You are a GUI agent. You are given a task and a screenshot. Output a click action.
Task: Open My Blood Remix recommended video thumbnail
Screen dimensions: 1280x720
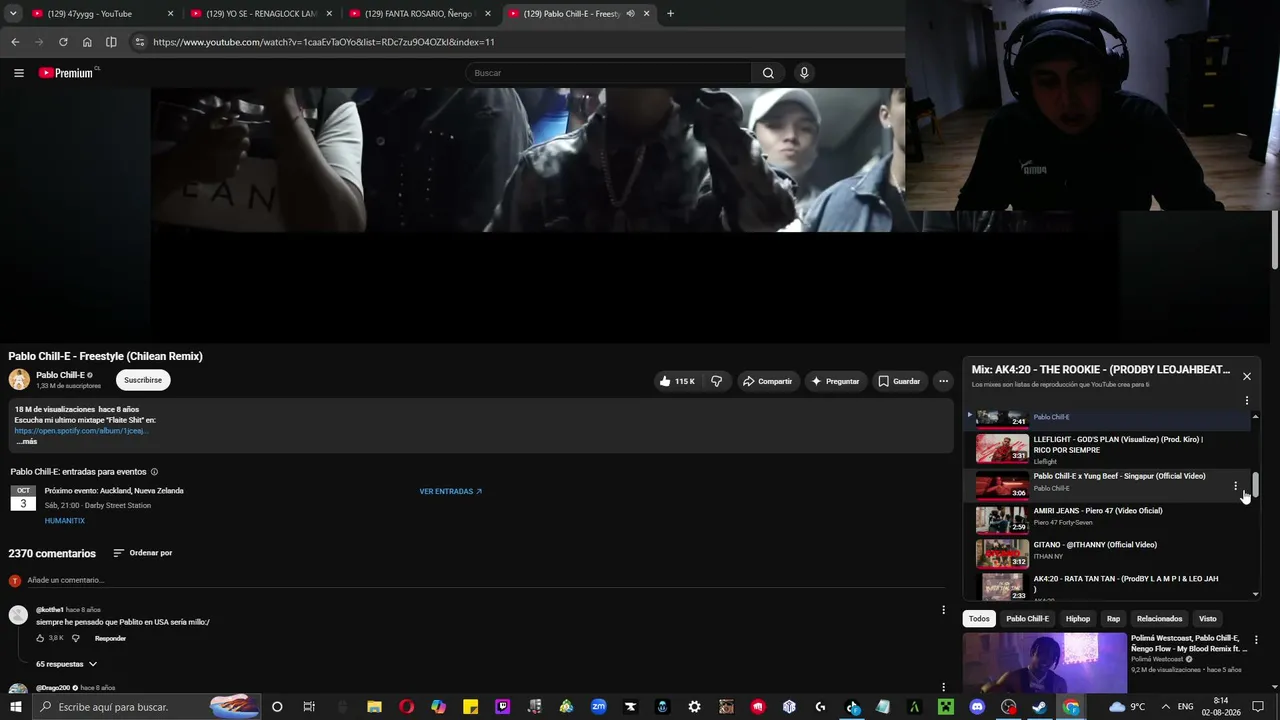(1045, 662)
